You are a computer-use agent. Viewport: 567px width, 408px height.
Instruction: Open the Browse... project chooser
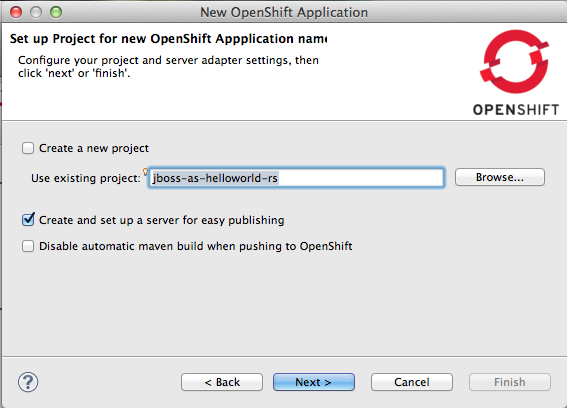[500, 177]
